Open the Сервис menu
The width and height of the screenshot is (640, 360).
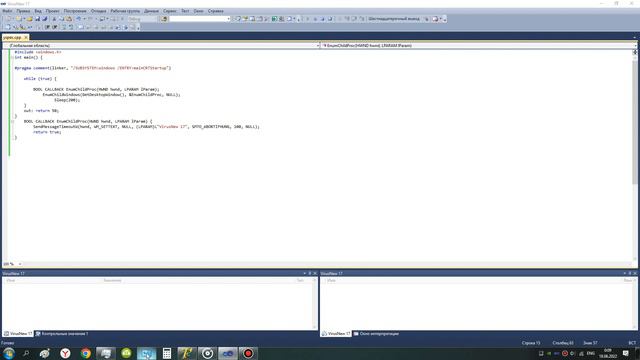[x=170, y=11]
